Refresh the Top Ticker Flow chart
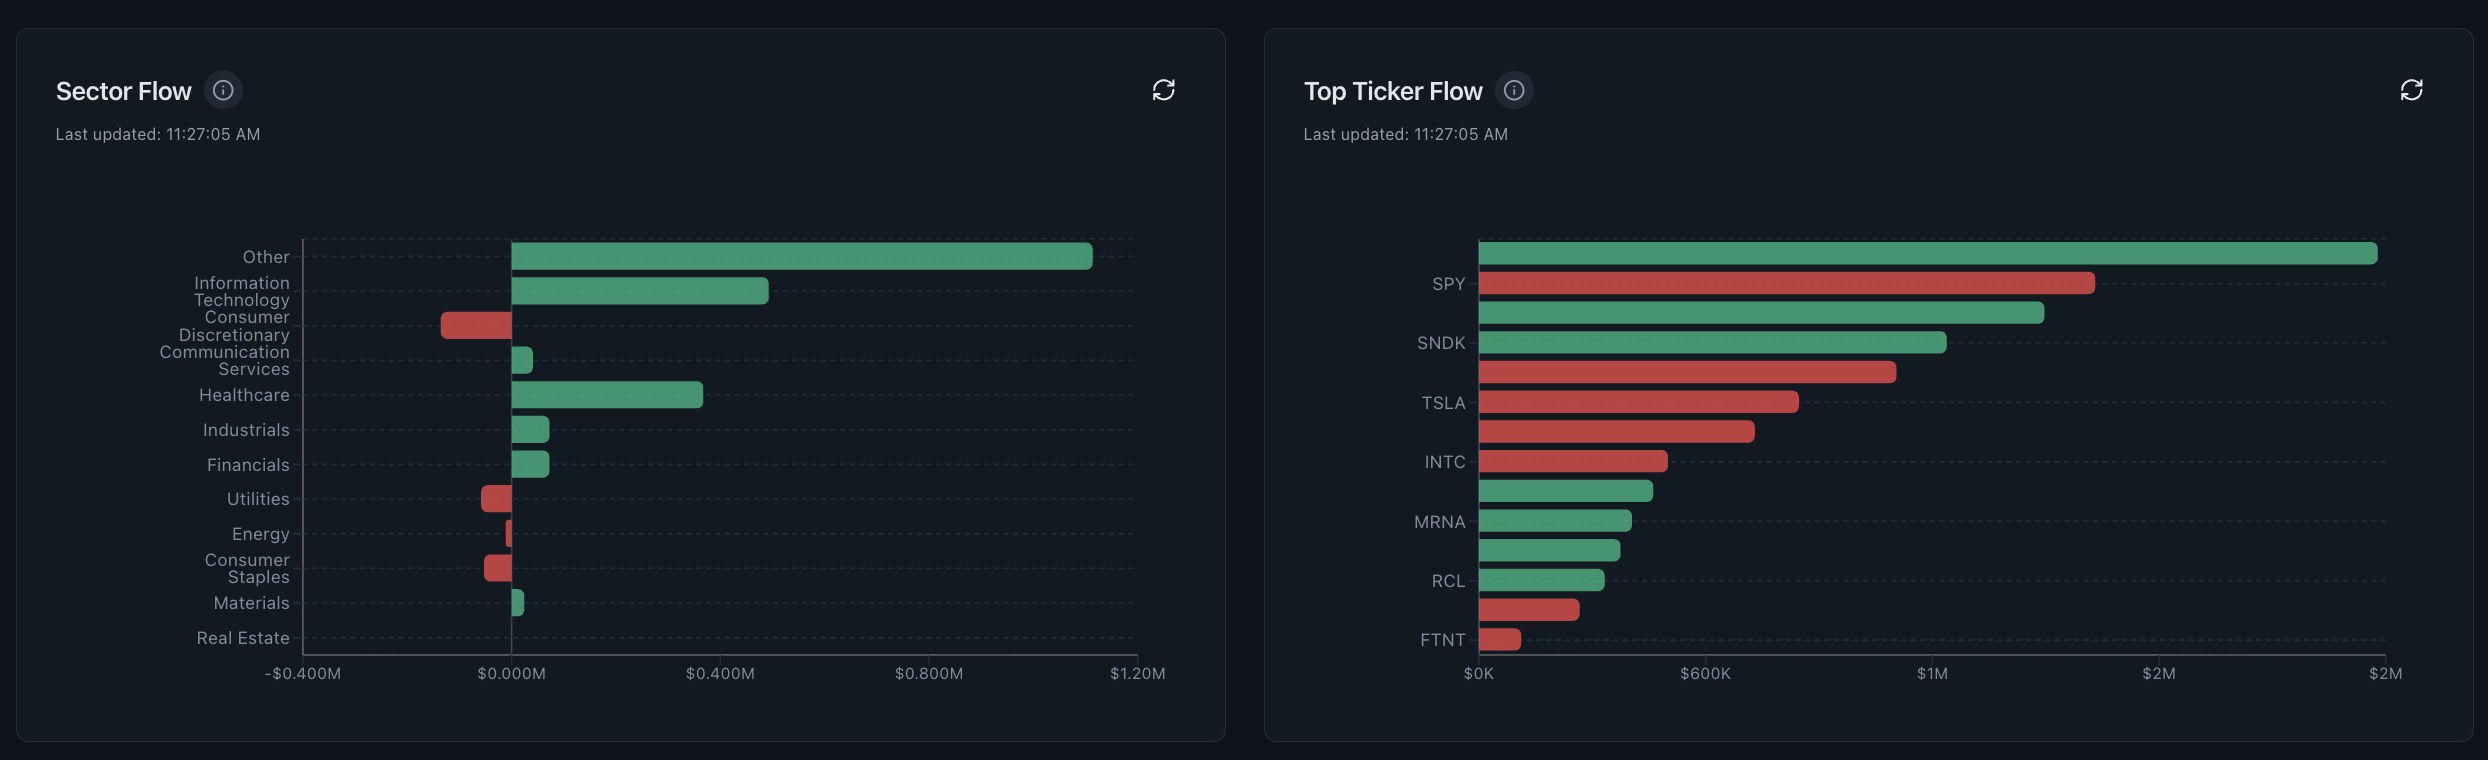2488x760 pixels. (x=2411, y=90)
